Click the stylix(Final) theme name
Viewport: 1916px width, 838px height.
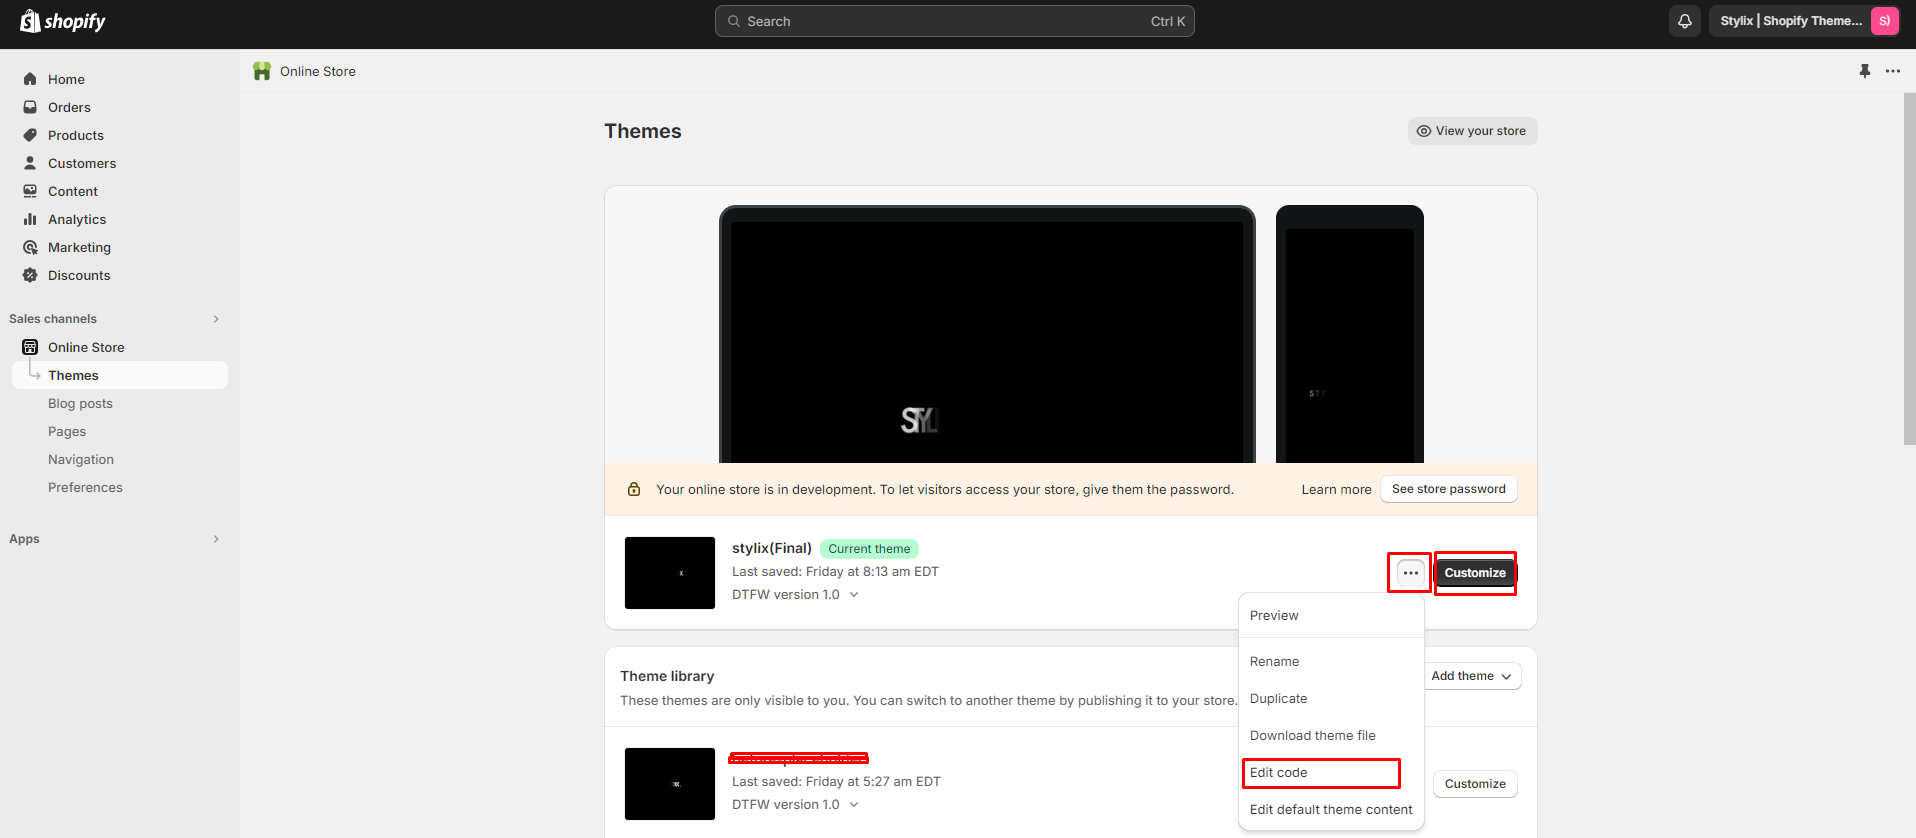click(x=772, y=548)
